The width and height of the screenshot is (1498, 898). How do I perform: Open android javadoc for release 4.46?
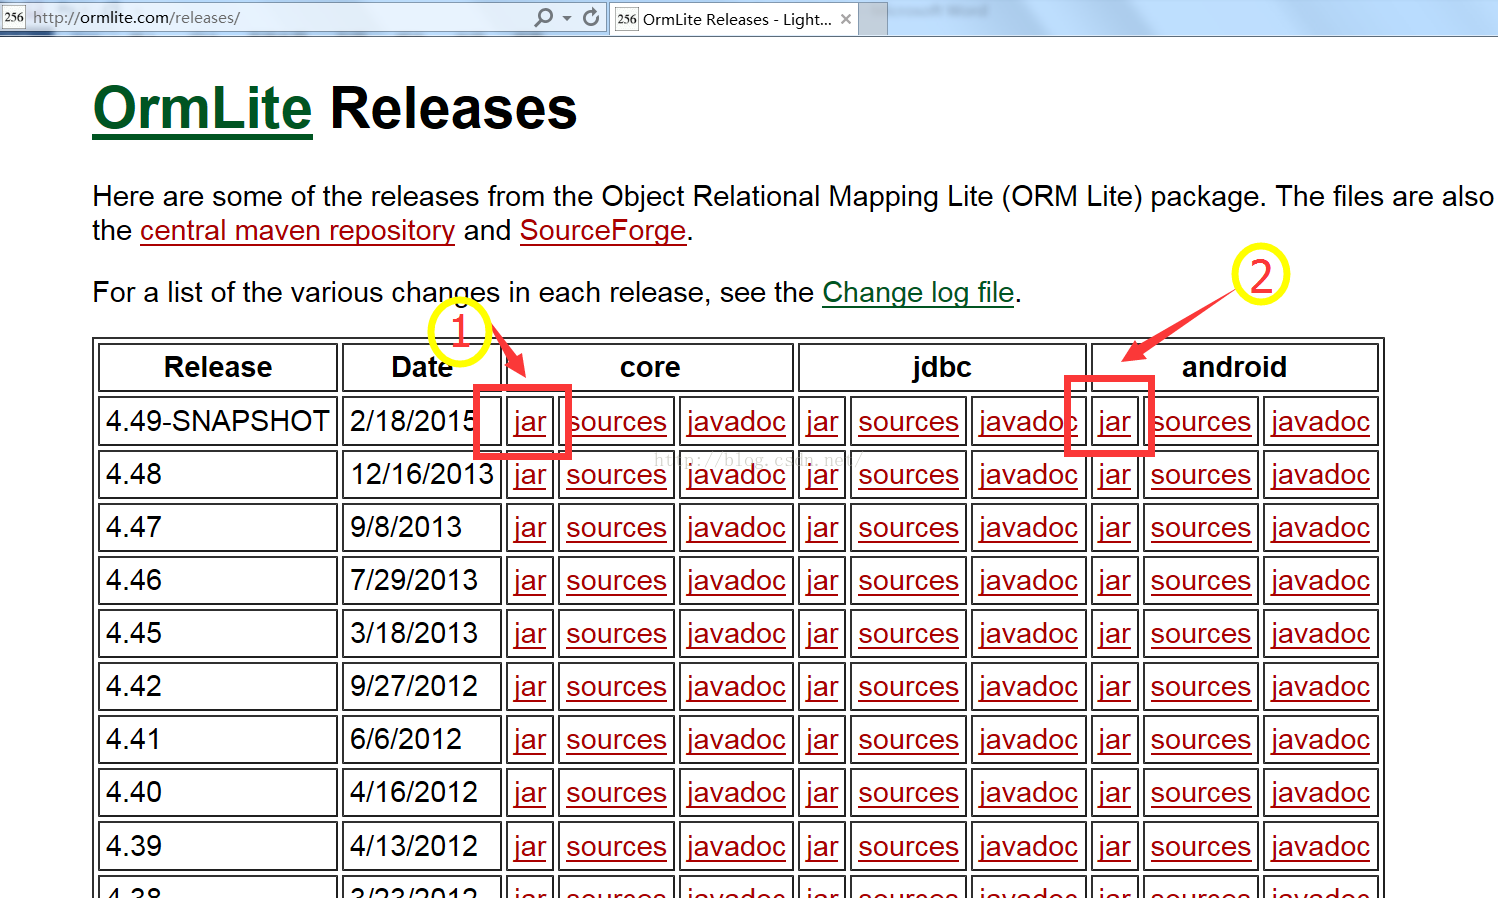click(1320, 581)
